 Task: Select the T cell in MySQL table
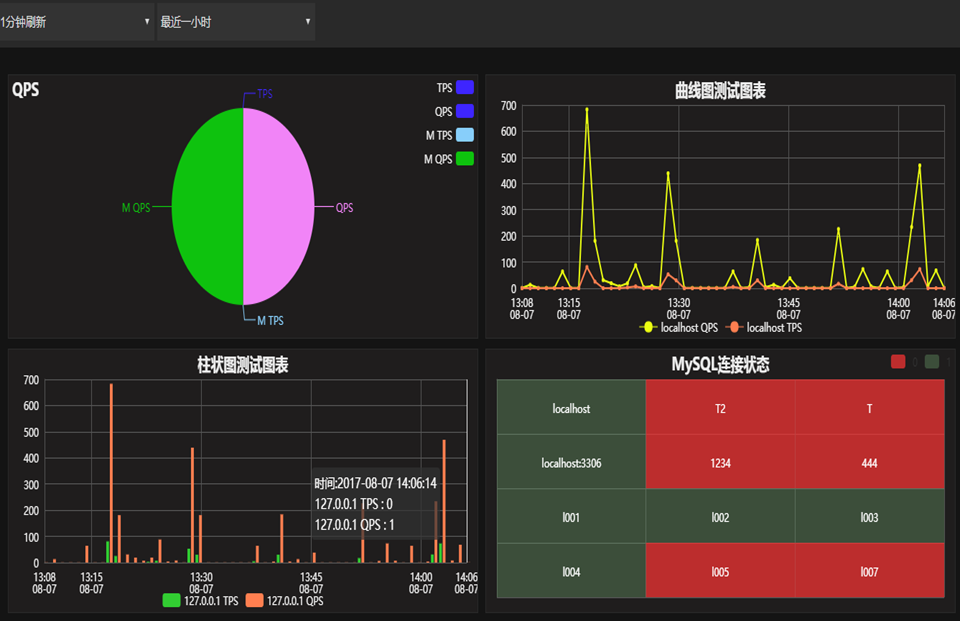870,407
